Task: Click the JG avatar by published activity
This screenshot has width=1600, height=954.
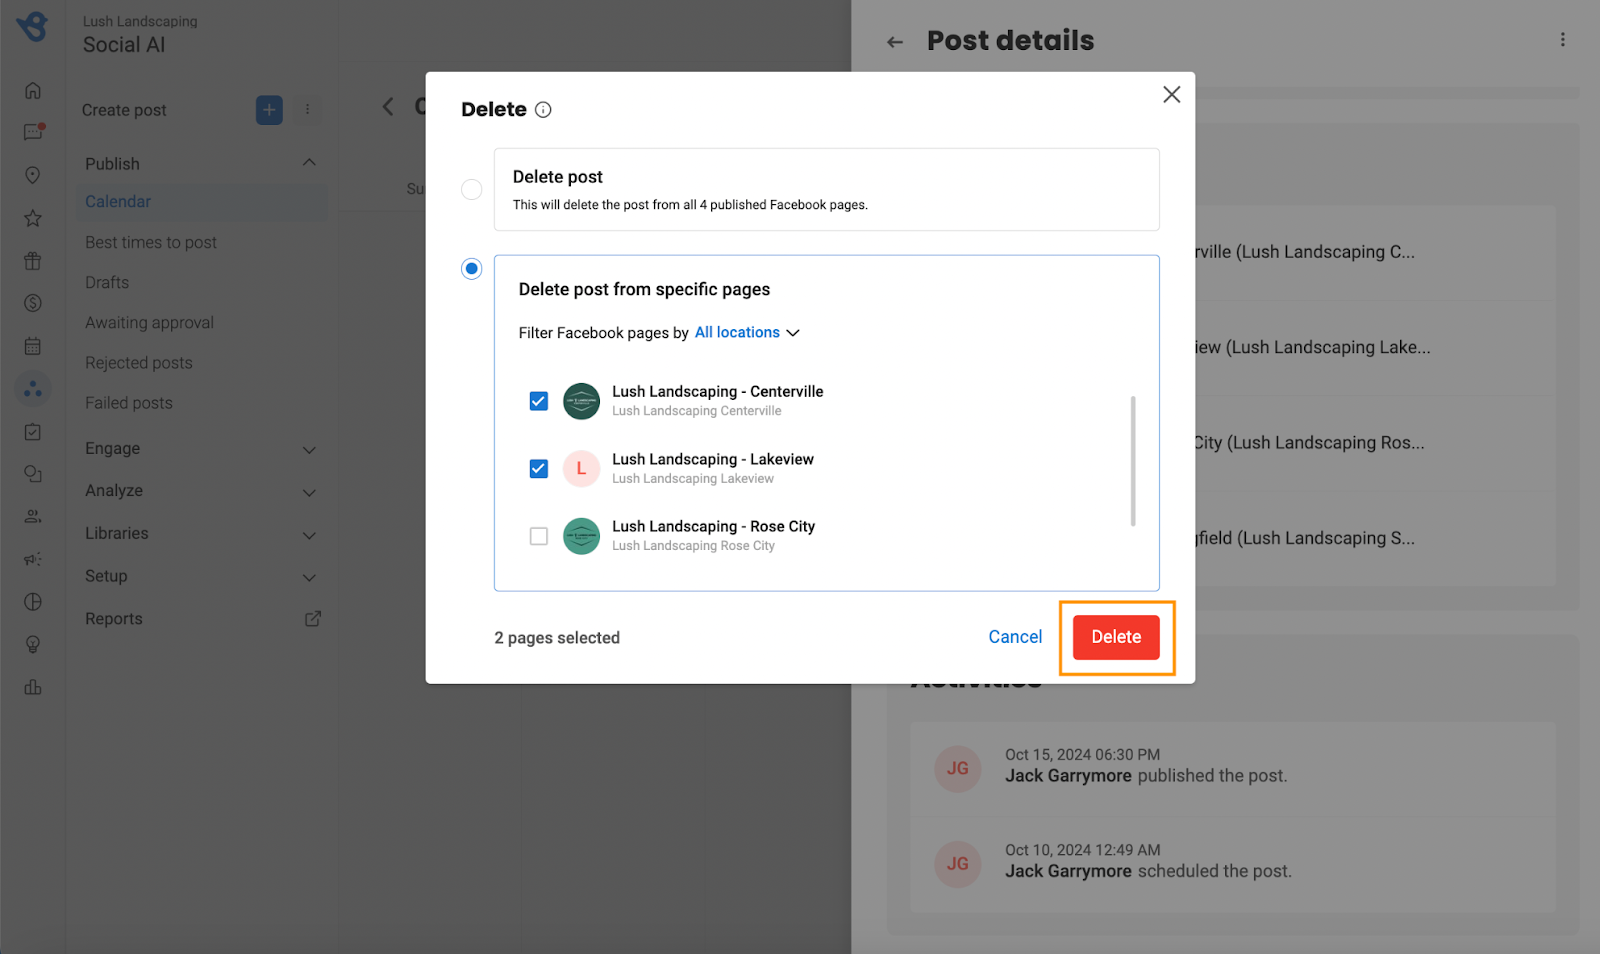Action: tap(958, 768)
